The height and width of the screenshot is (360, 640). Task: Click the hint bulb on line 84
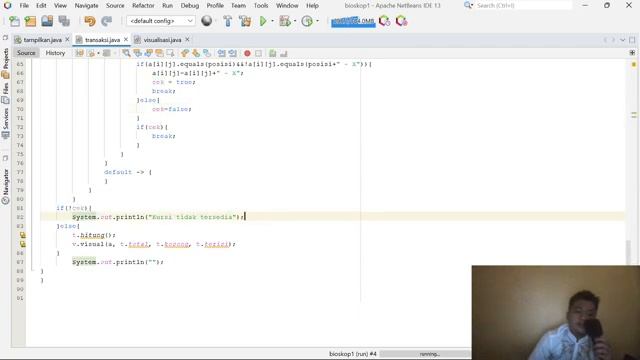coord(23,235)
